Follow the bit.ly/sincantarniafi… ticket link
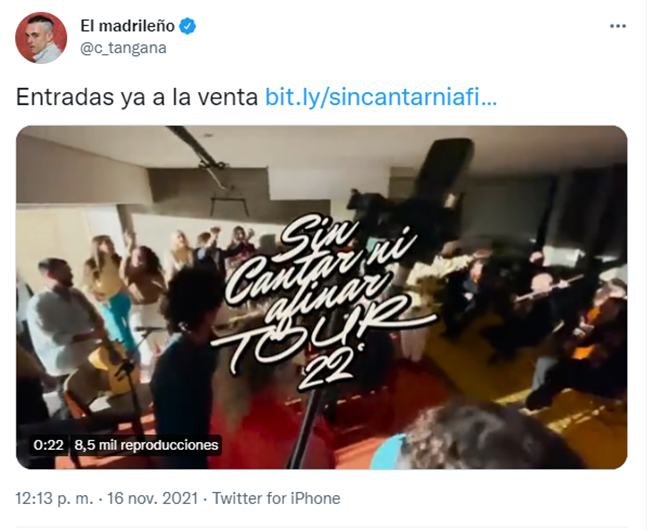 click(x=381, y=97)
